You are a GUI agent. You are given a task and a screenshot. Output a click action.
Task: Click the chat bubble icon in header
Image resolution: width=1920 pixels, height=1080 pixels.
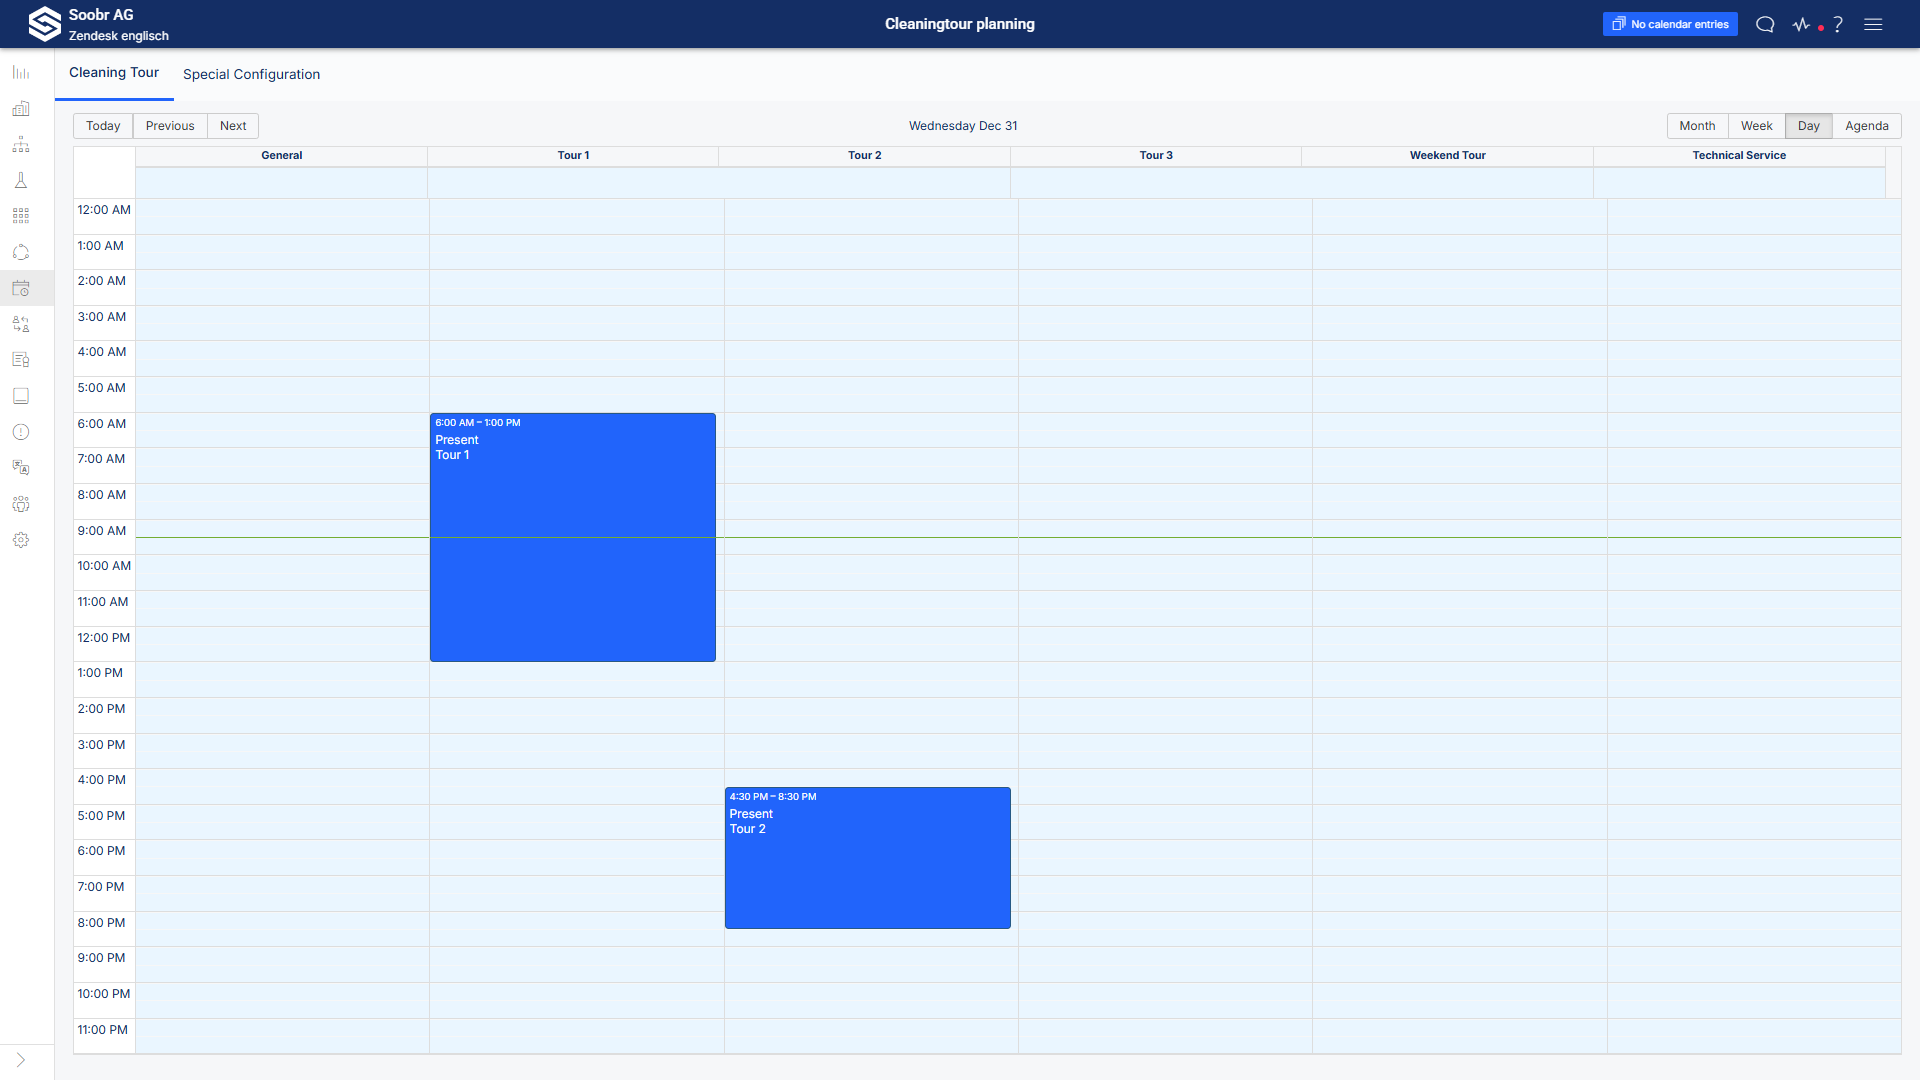(x=1765, y=24)
